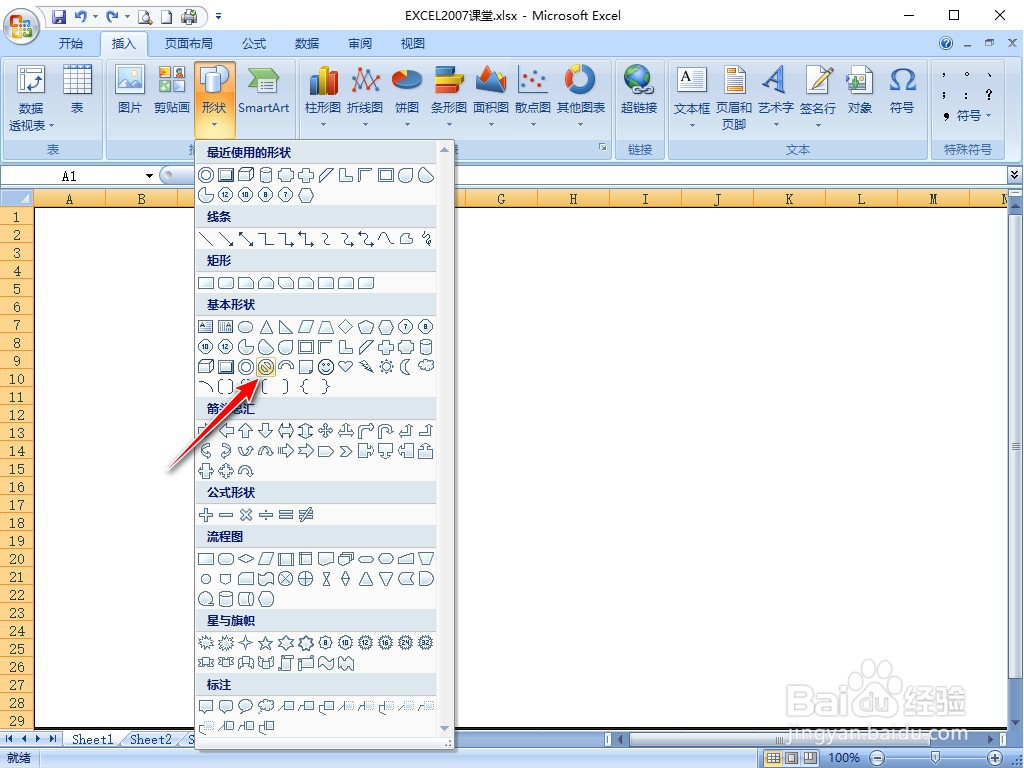This screenshot has height=768, width=1024.
Task: Open the Shapes dropdown button
Action: click(x=214, y=98)
